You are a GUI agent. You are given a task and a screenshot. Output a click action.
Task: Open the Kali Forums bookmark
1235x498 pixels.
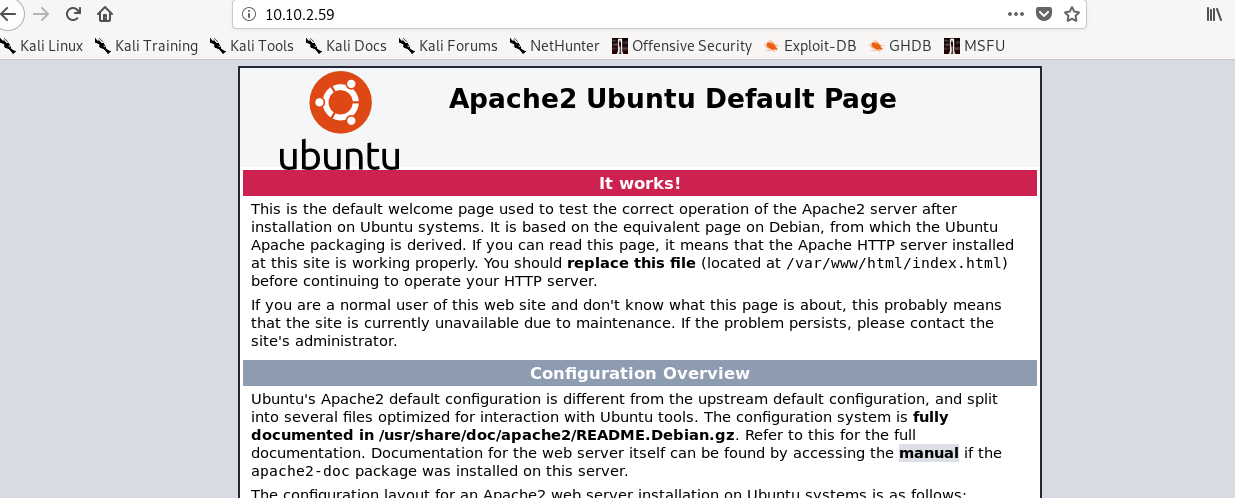pyautogui.click(x=448, y=46)
